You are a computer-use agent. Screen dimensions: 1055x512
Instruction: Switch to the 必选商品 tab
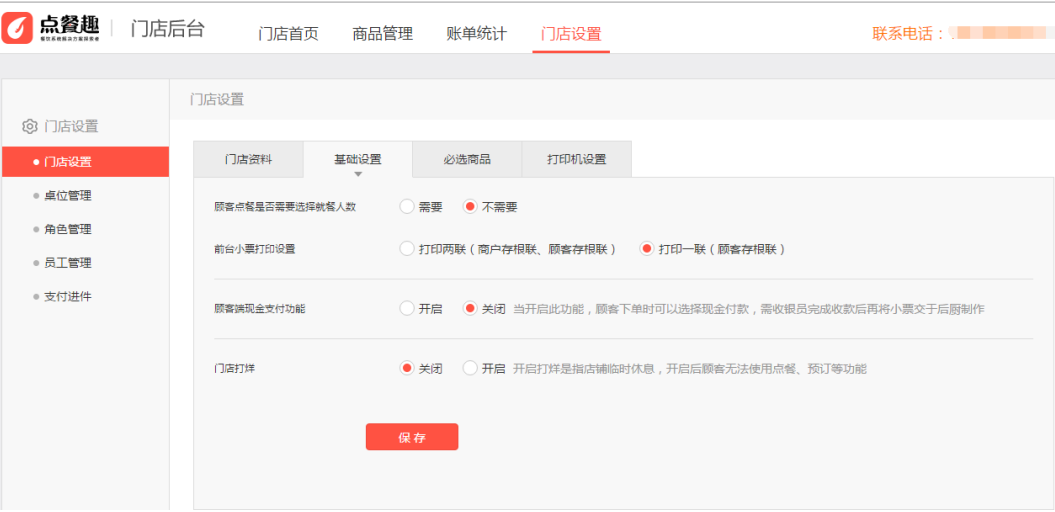tap(467, 159)
